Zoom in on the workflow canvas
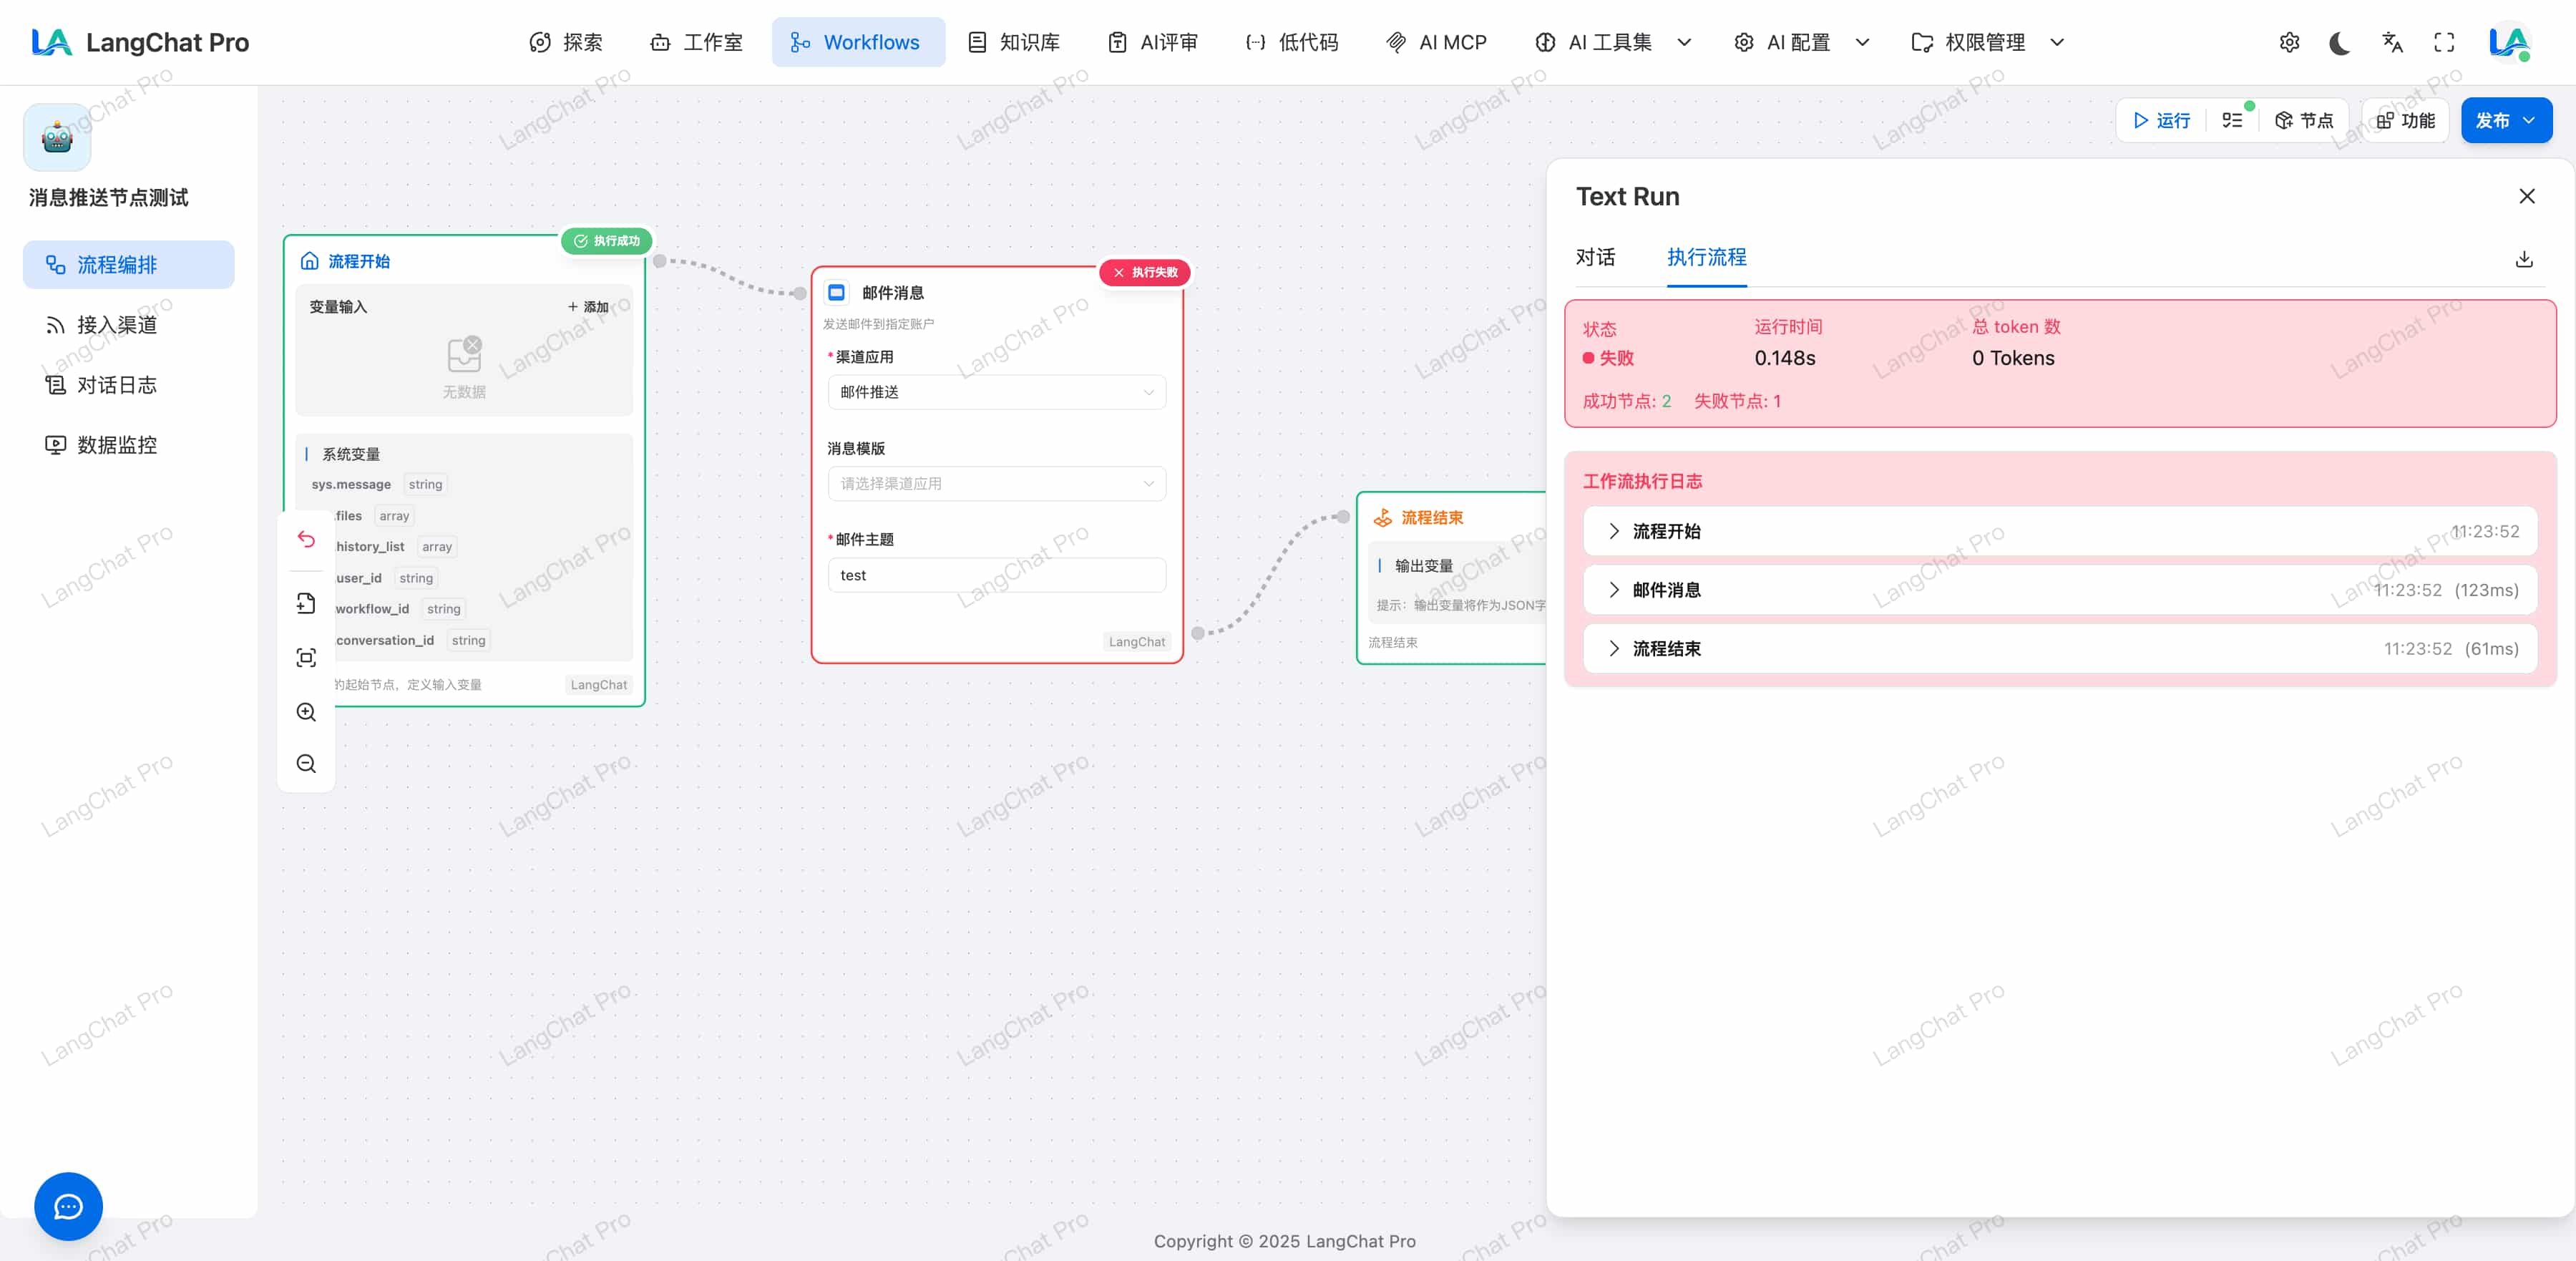The width and height of the screenshot is (2576, 1261). pos(306,712)
